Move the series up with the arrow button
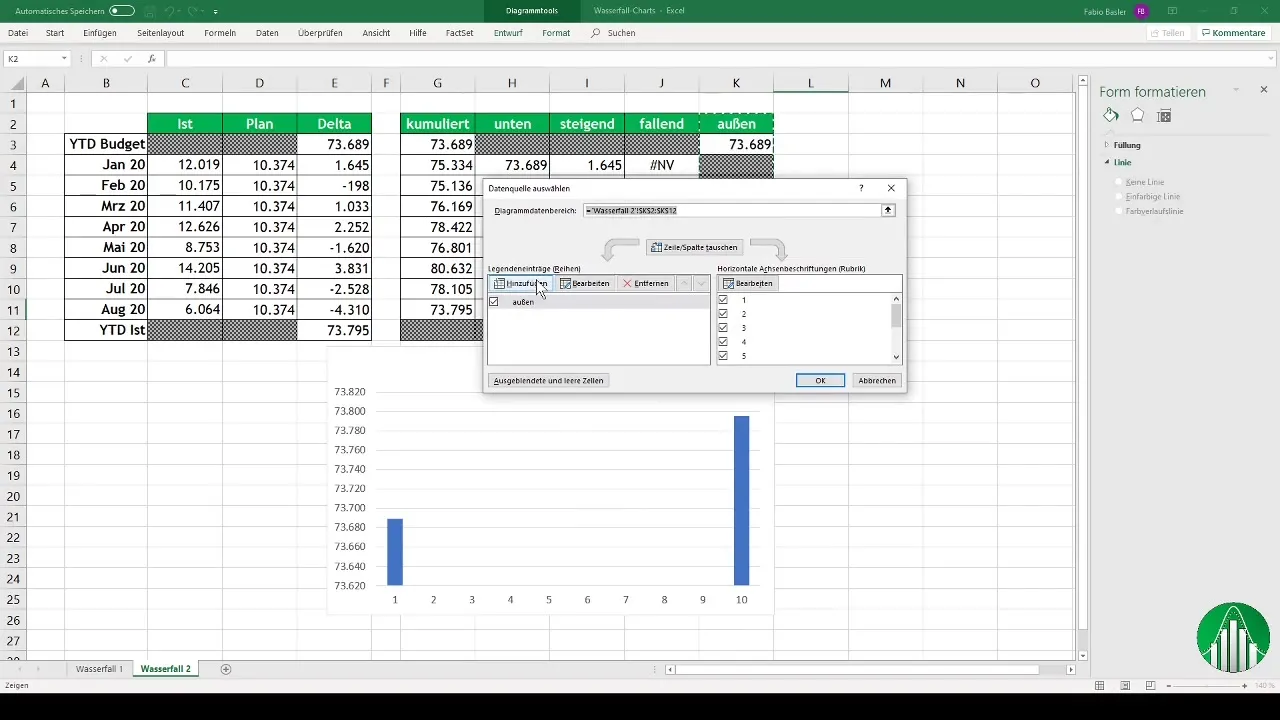The image size is (1280, 720). coord(684,284)
